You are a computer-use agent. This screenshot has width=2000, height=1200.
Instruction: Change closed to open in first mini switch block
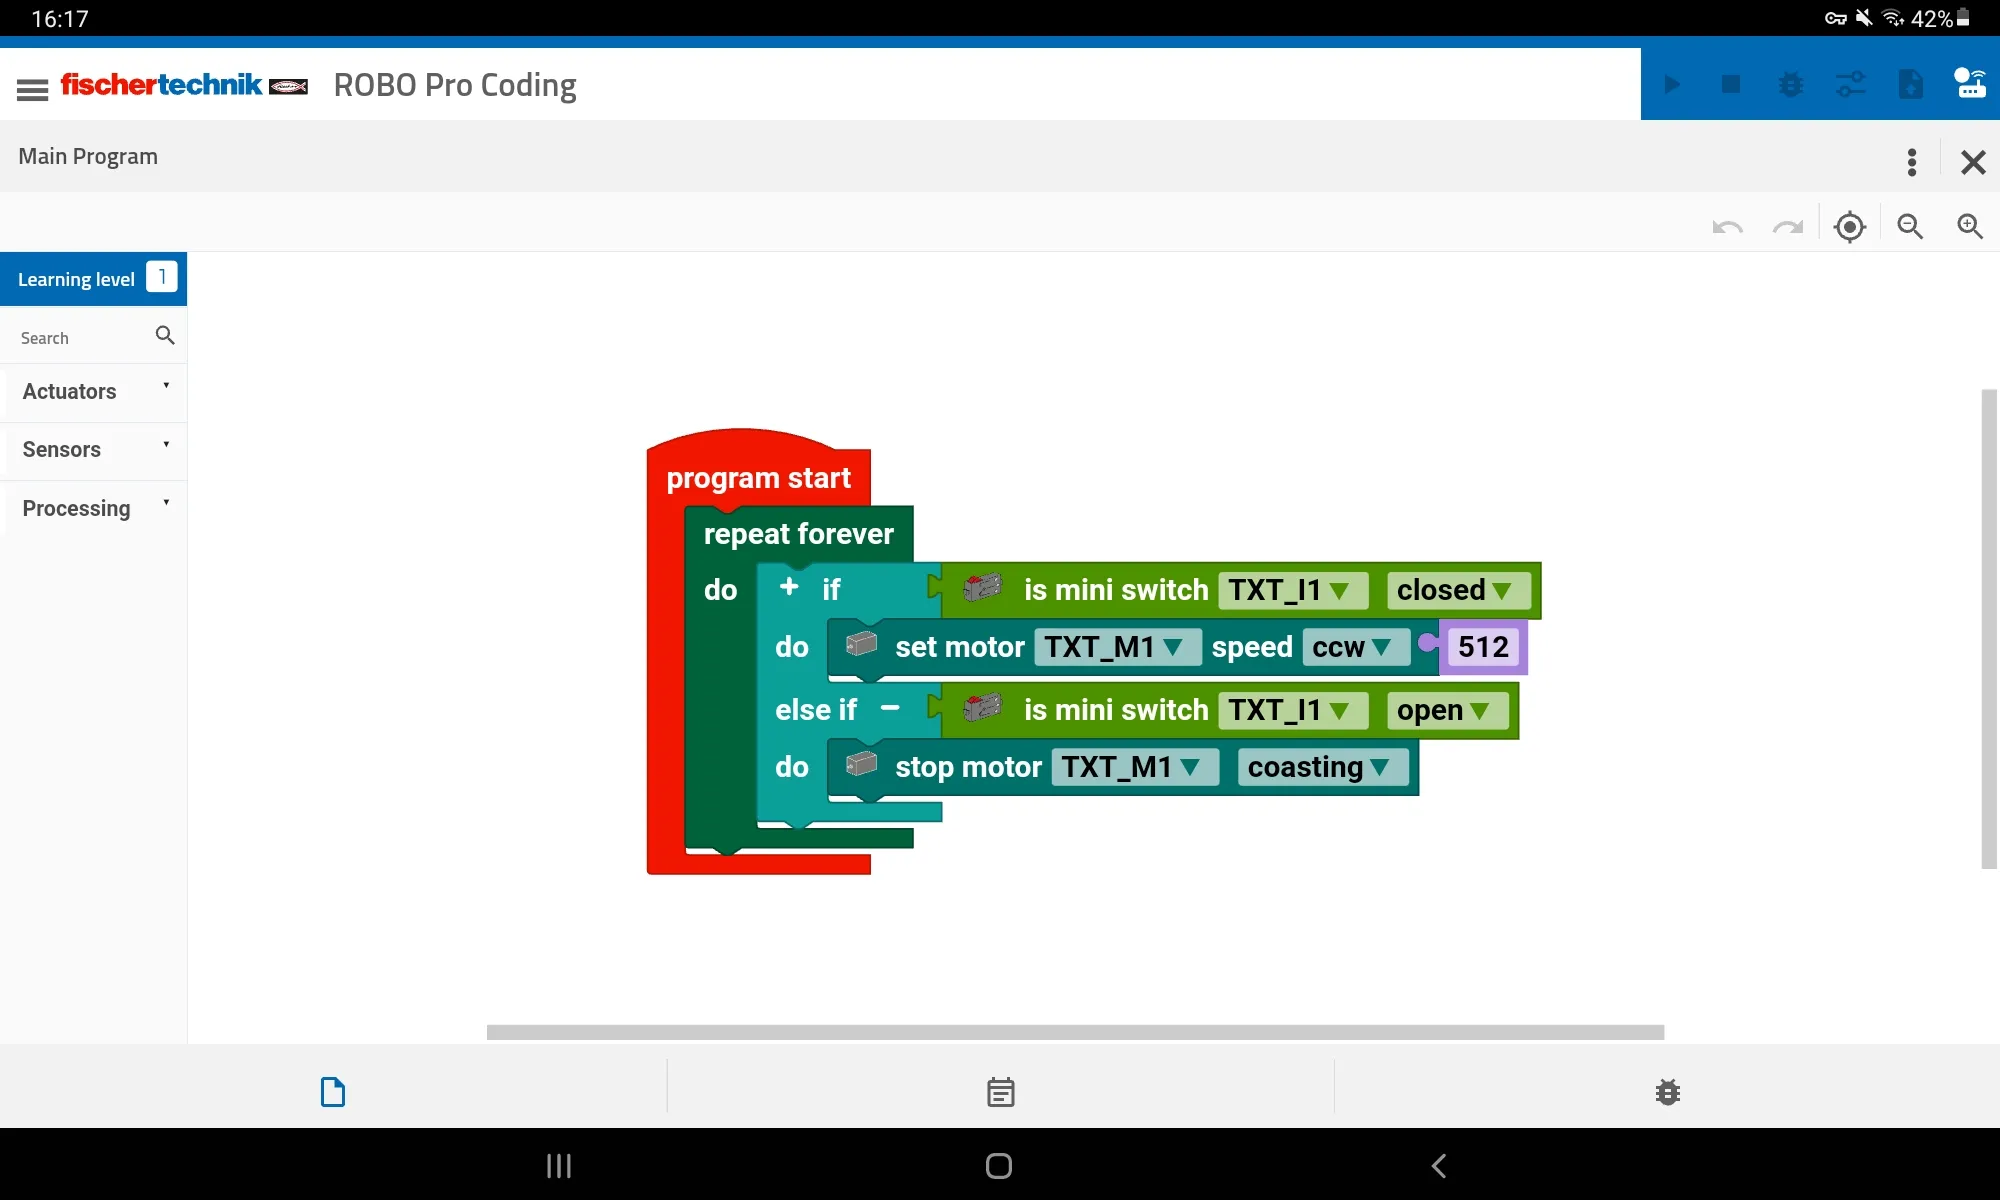pyautogui.click(x=1458, y=590)
